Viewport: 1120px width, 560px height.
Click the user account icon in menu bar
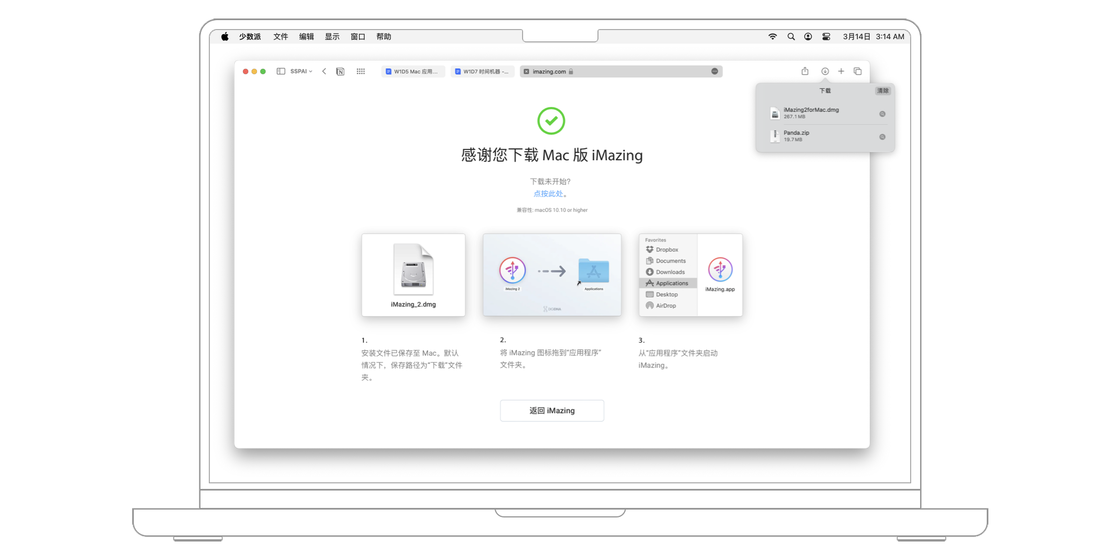[808, 36]
